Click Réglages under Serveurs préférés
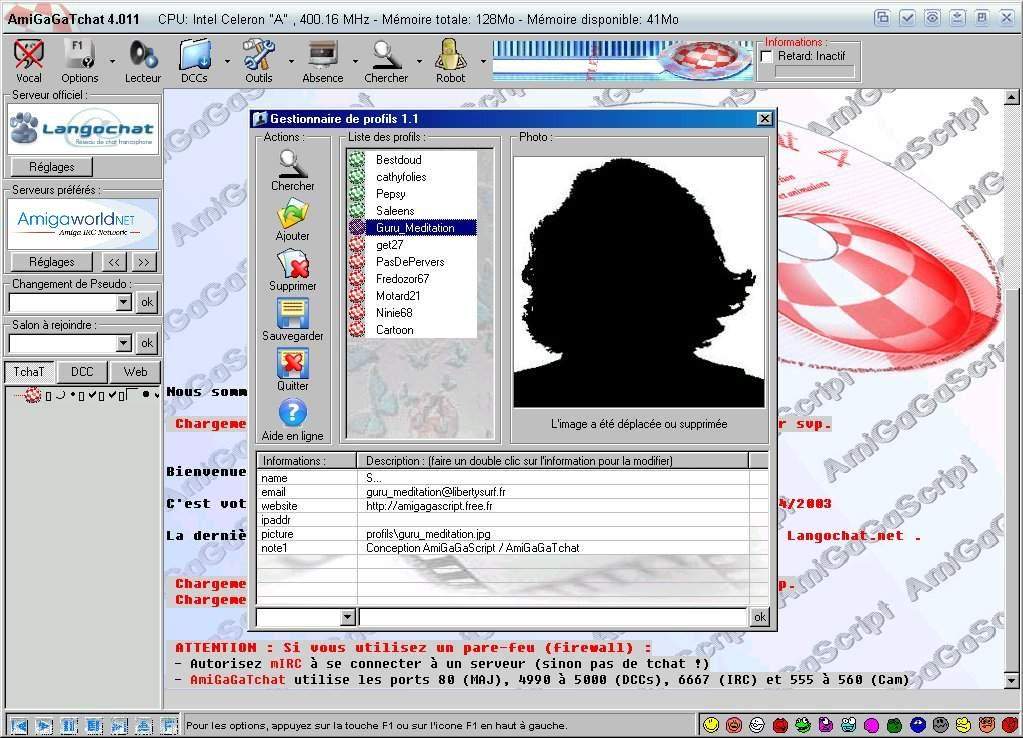The height and width of the screenshot is (738, 1023). point(52,262)
